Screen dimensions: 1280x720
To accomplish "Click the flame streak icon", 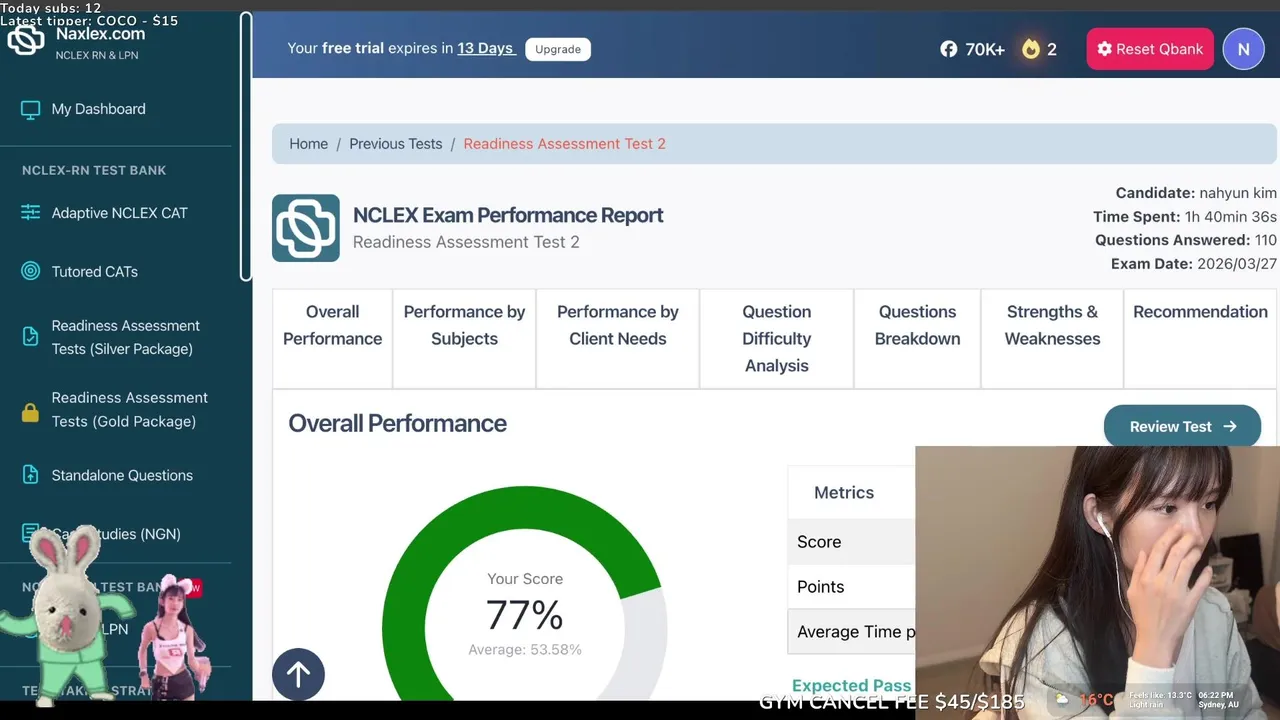I will coord(1031,49).
